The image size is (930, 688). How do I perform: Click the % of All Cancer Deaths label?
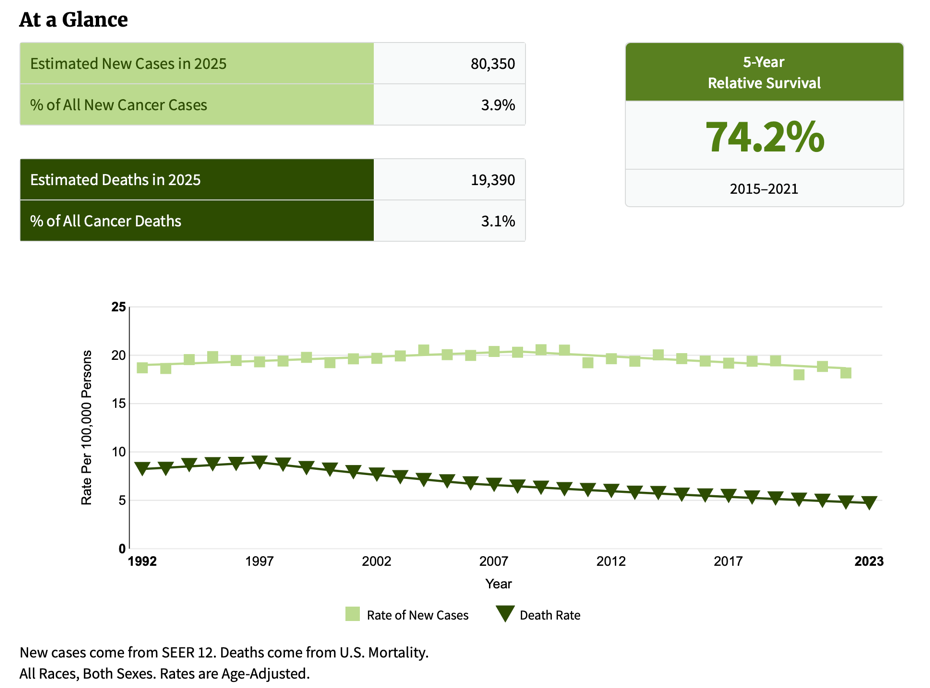(106, 221)
